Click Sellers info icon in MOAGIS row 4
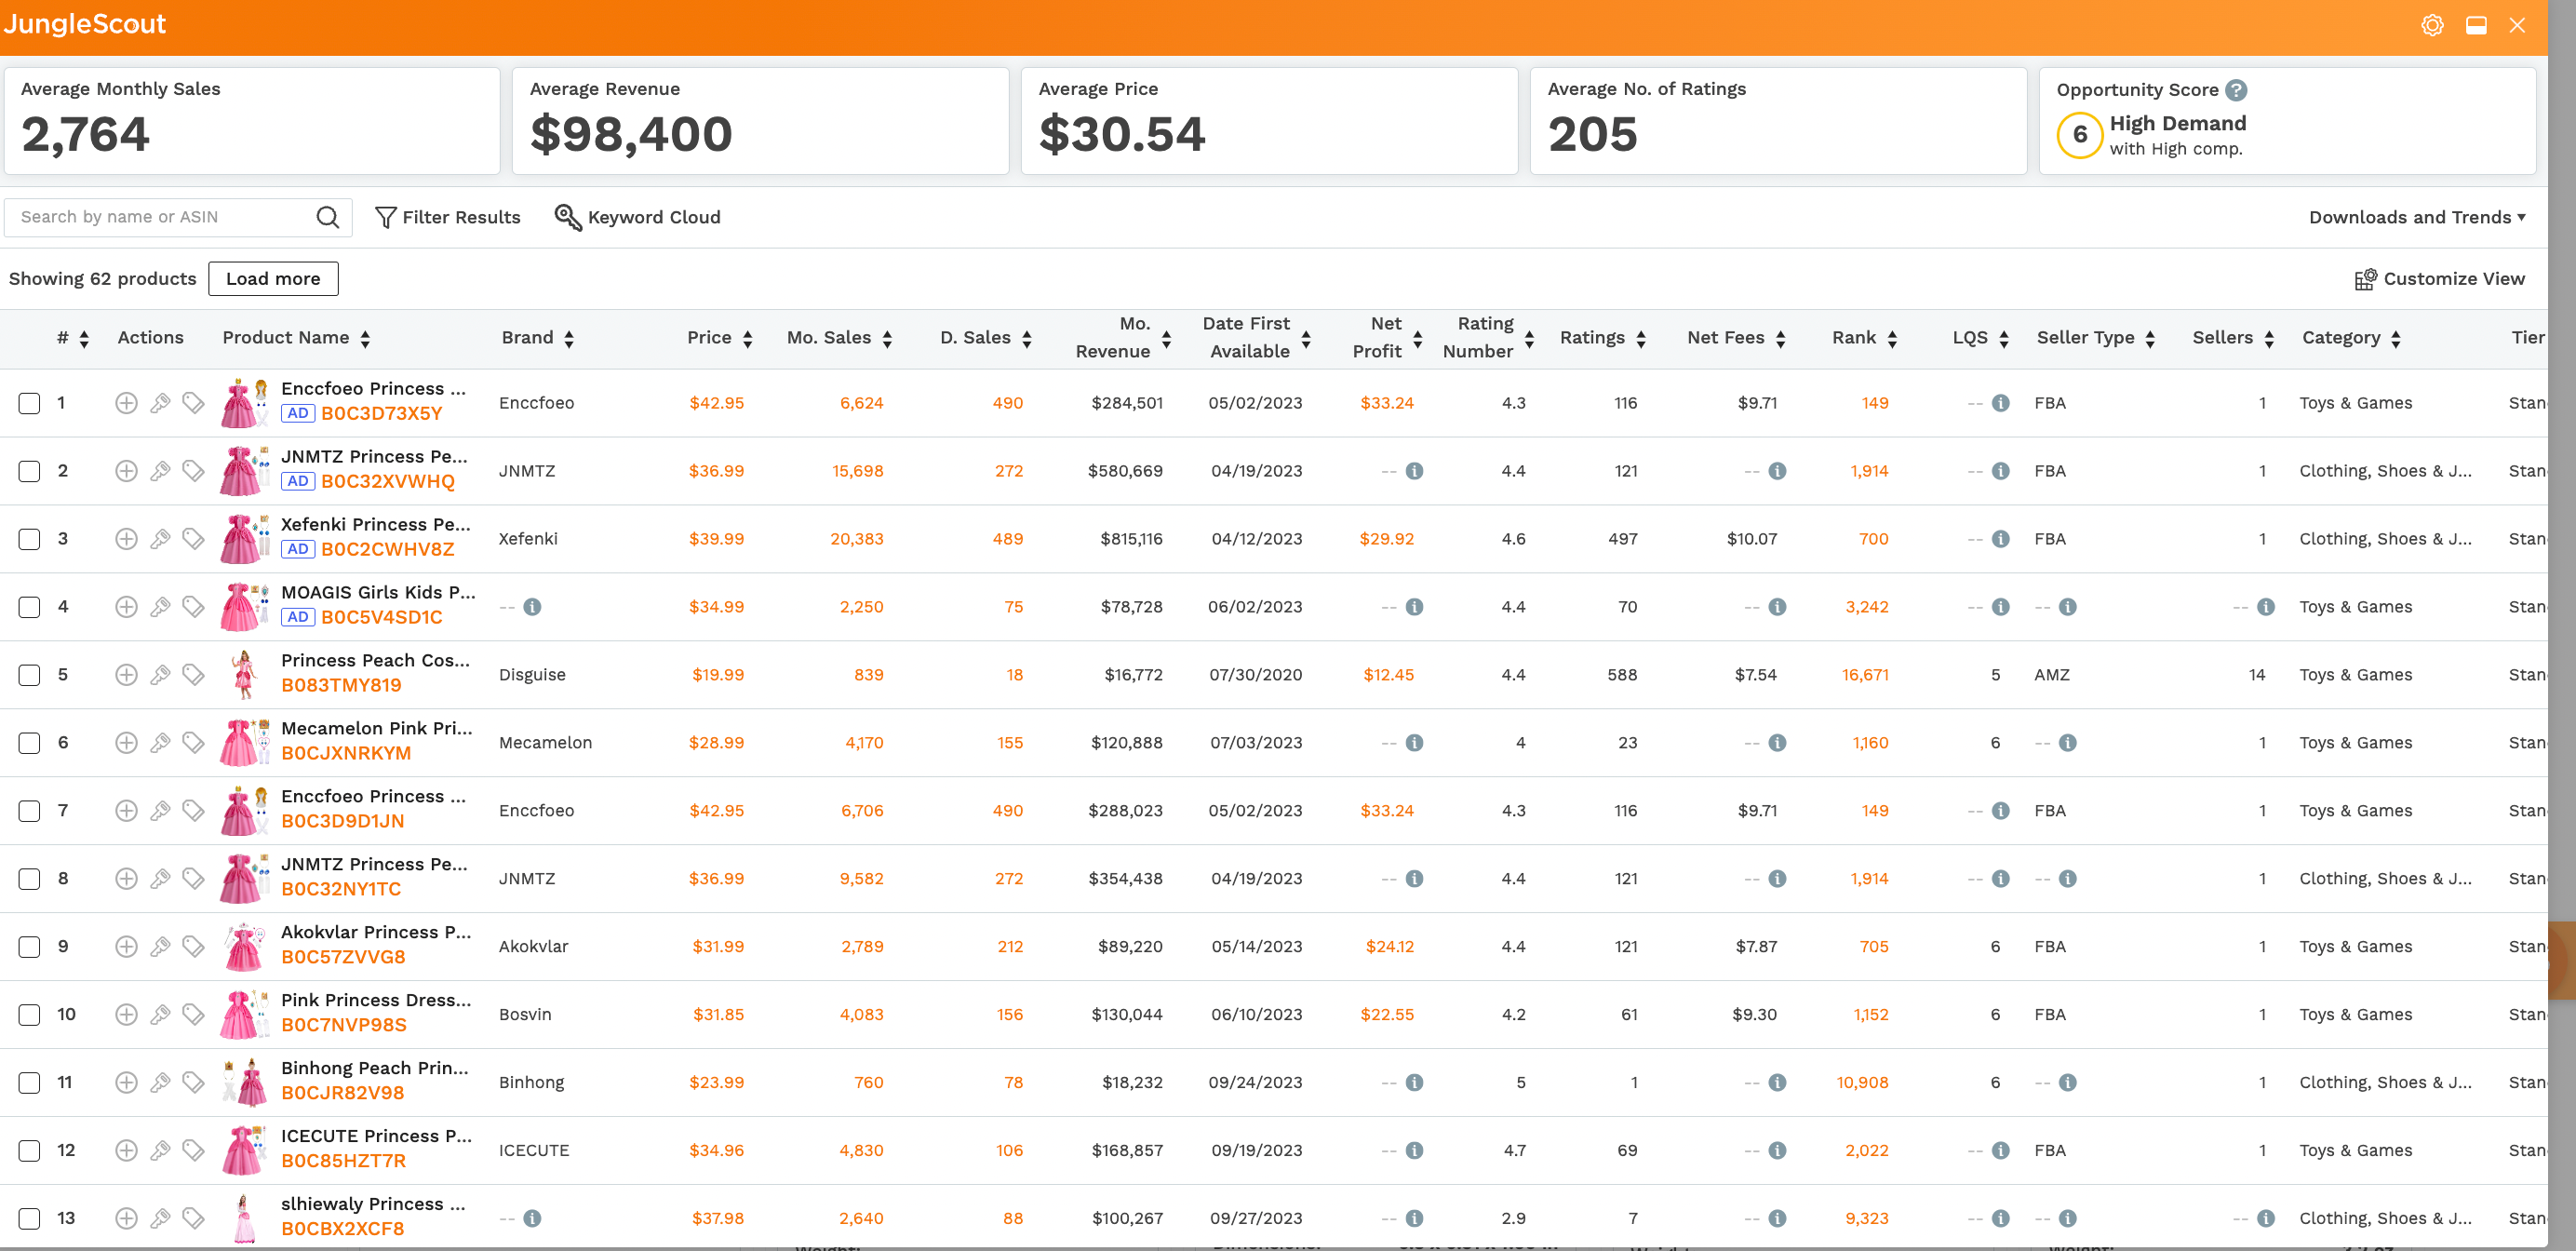The width and height of the screenshot is (2576, 1251). [x=2266, y=607]
